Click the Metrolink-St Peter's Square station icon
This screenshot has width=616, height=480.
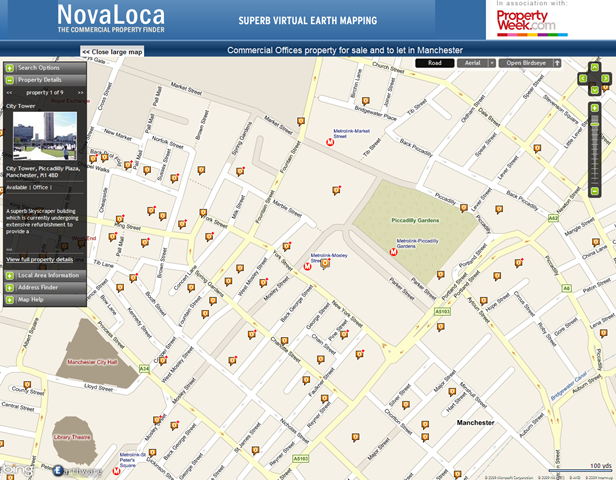(116, 471)
